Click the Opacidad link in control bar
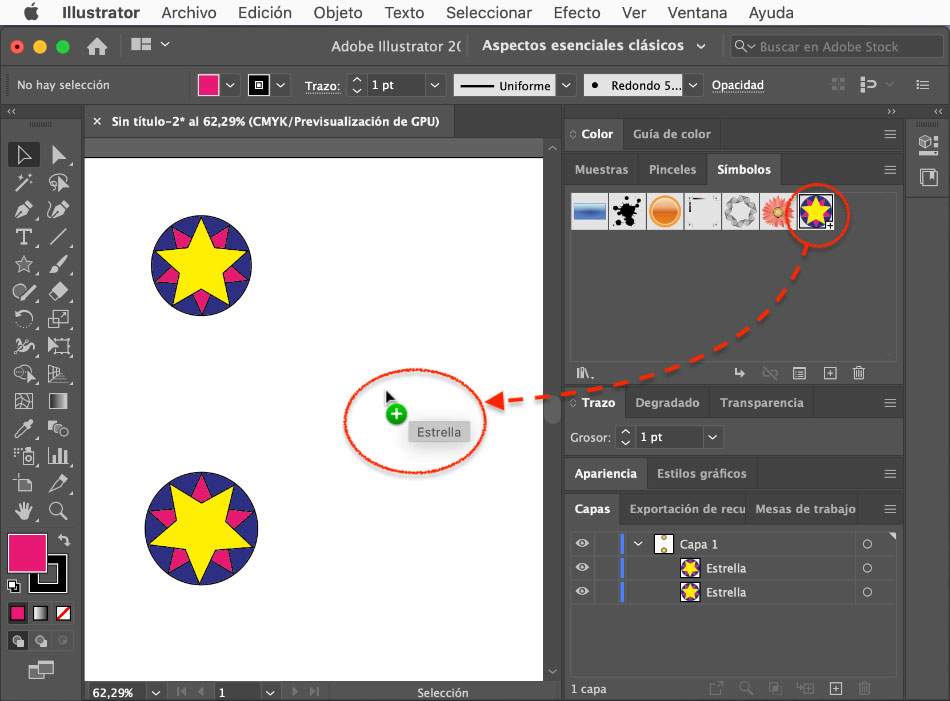The width and height of the screenshot is (950, 701). click(737, 86)
